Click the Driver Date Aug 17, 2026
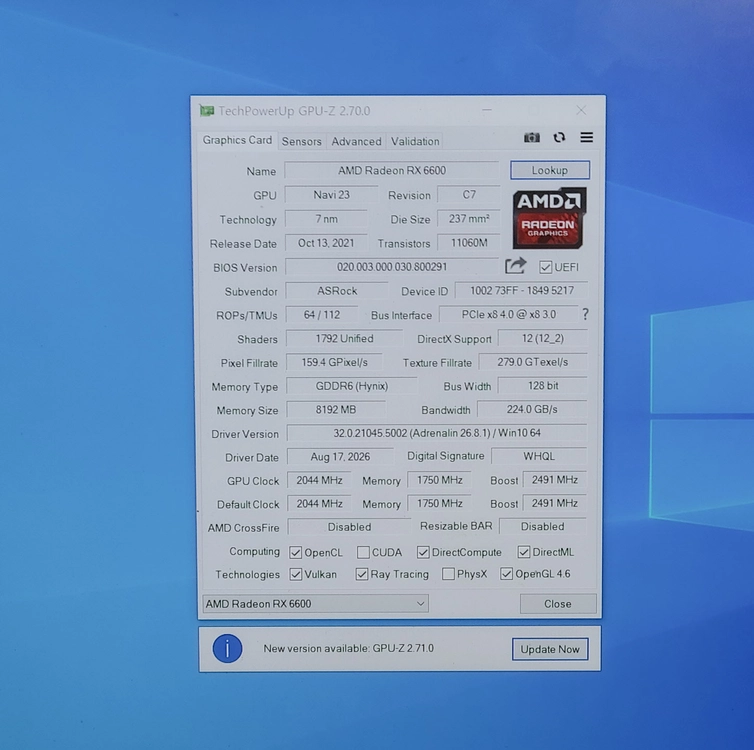Viewport: 754px width, 750px height. (340, 457)
